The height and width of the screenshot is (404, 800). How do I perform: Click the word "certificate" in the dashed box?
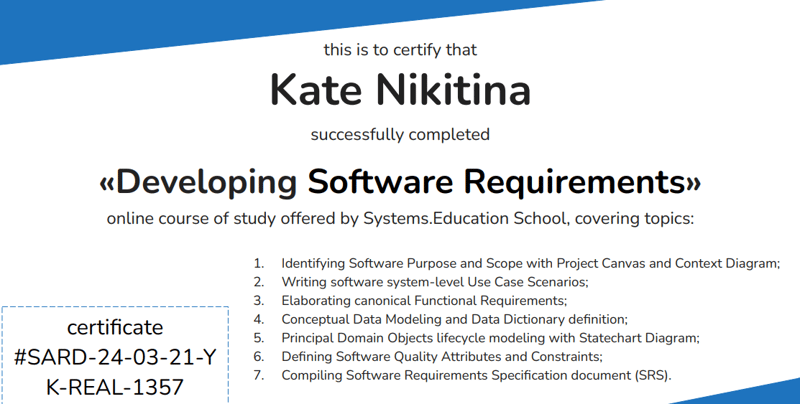click(115, 328)
